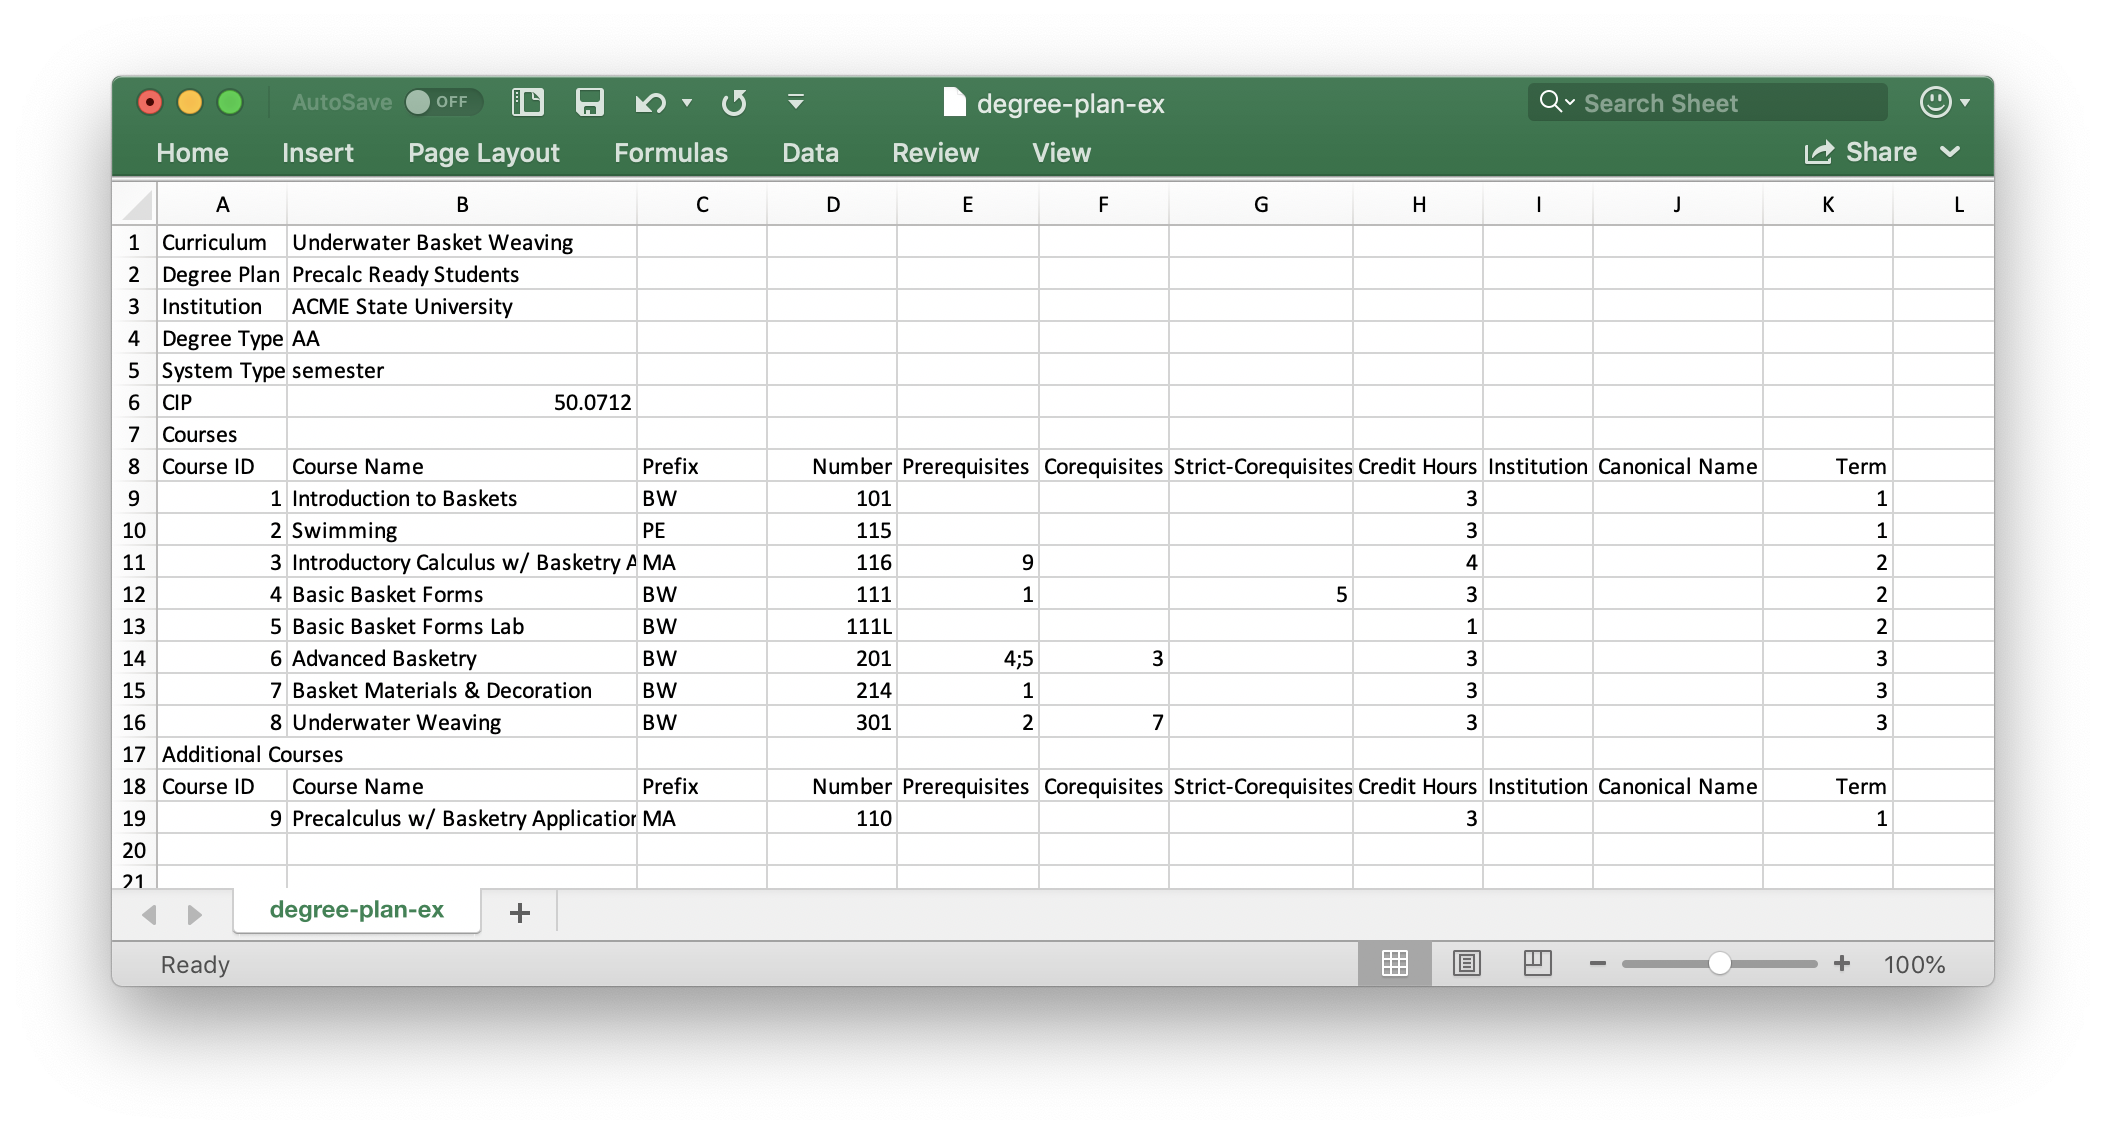Click the smiley feedback icon
The image size is (2106, 1134).
coord(1936,102)
